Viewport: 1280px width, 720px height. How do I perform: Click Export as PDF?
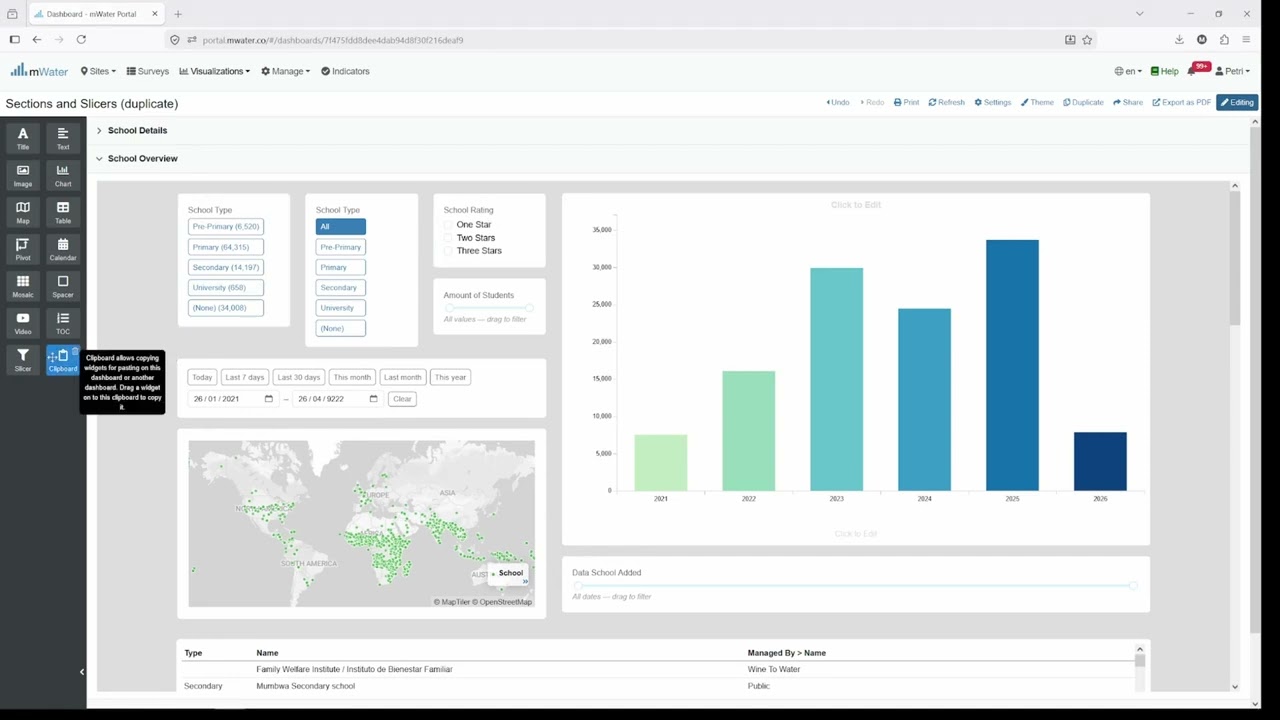(1181, 103)
